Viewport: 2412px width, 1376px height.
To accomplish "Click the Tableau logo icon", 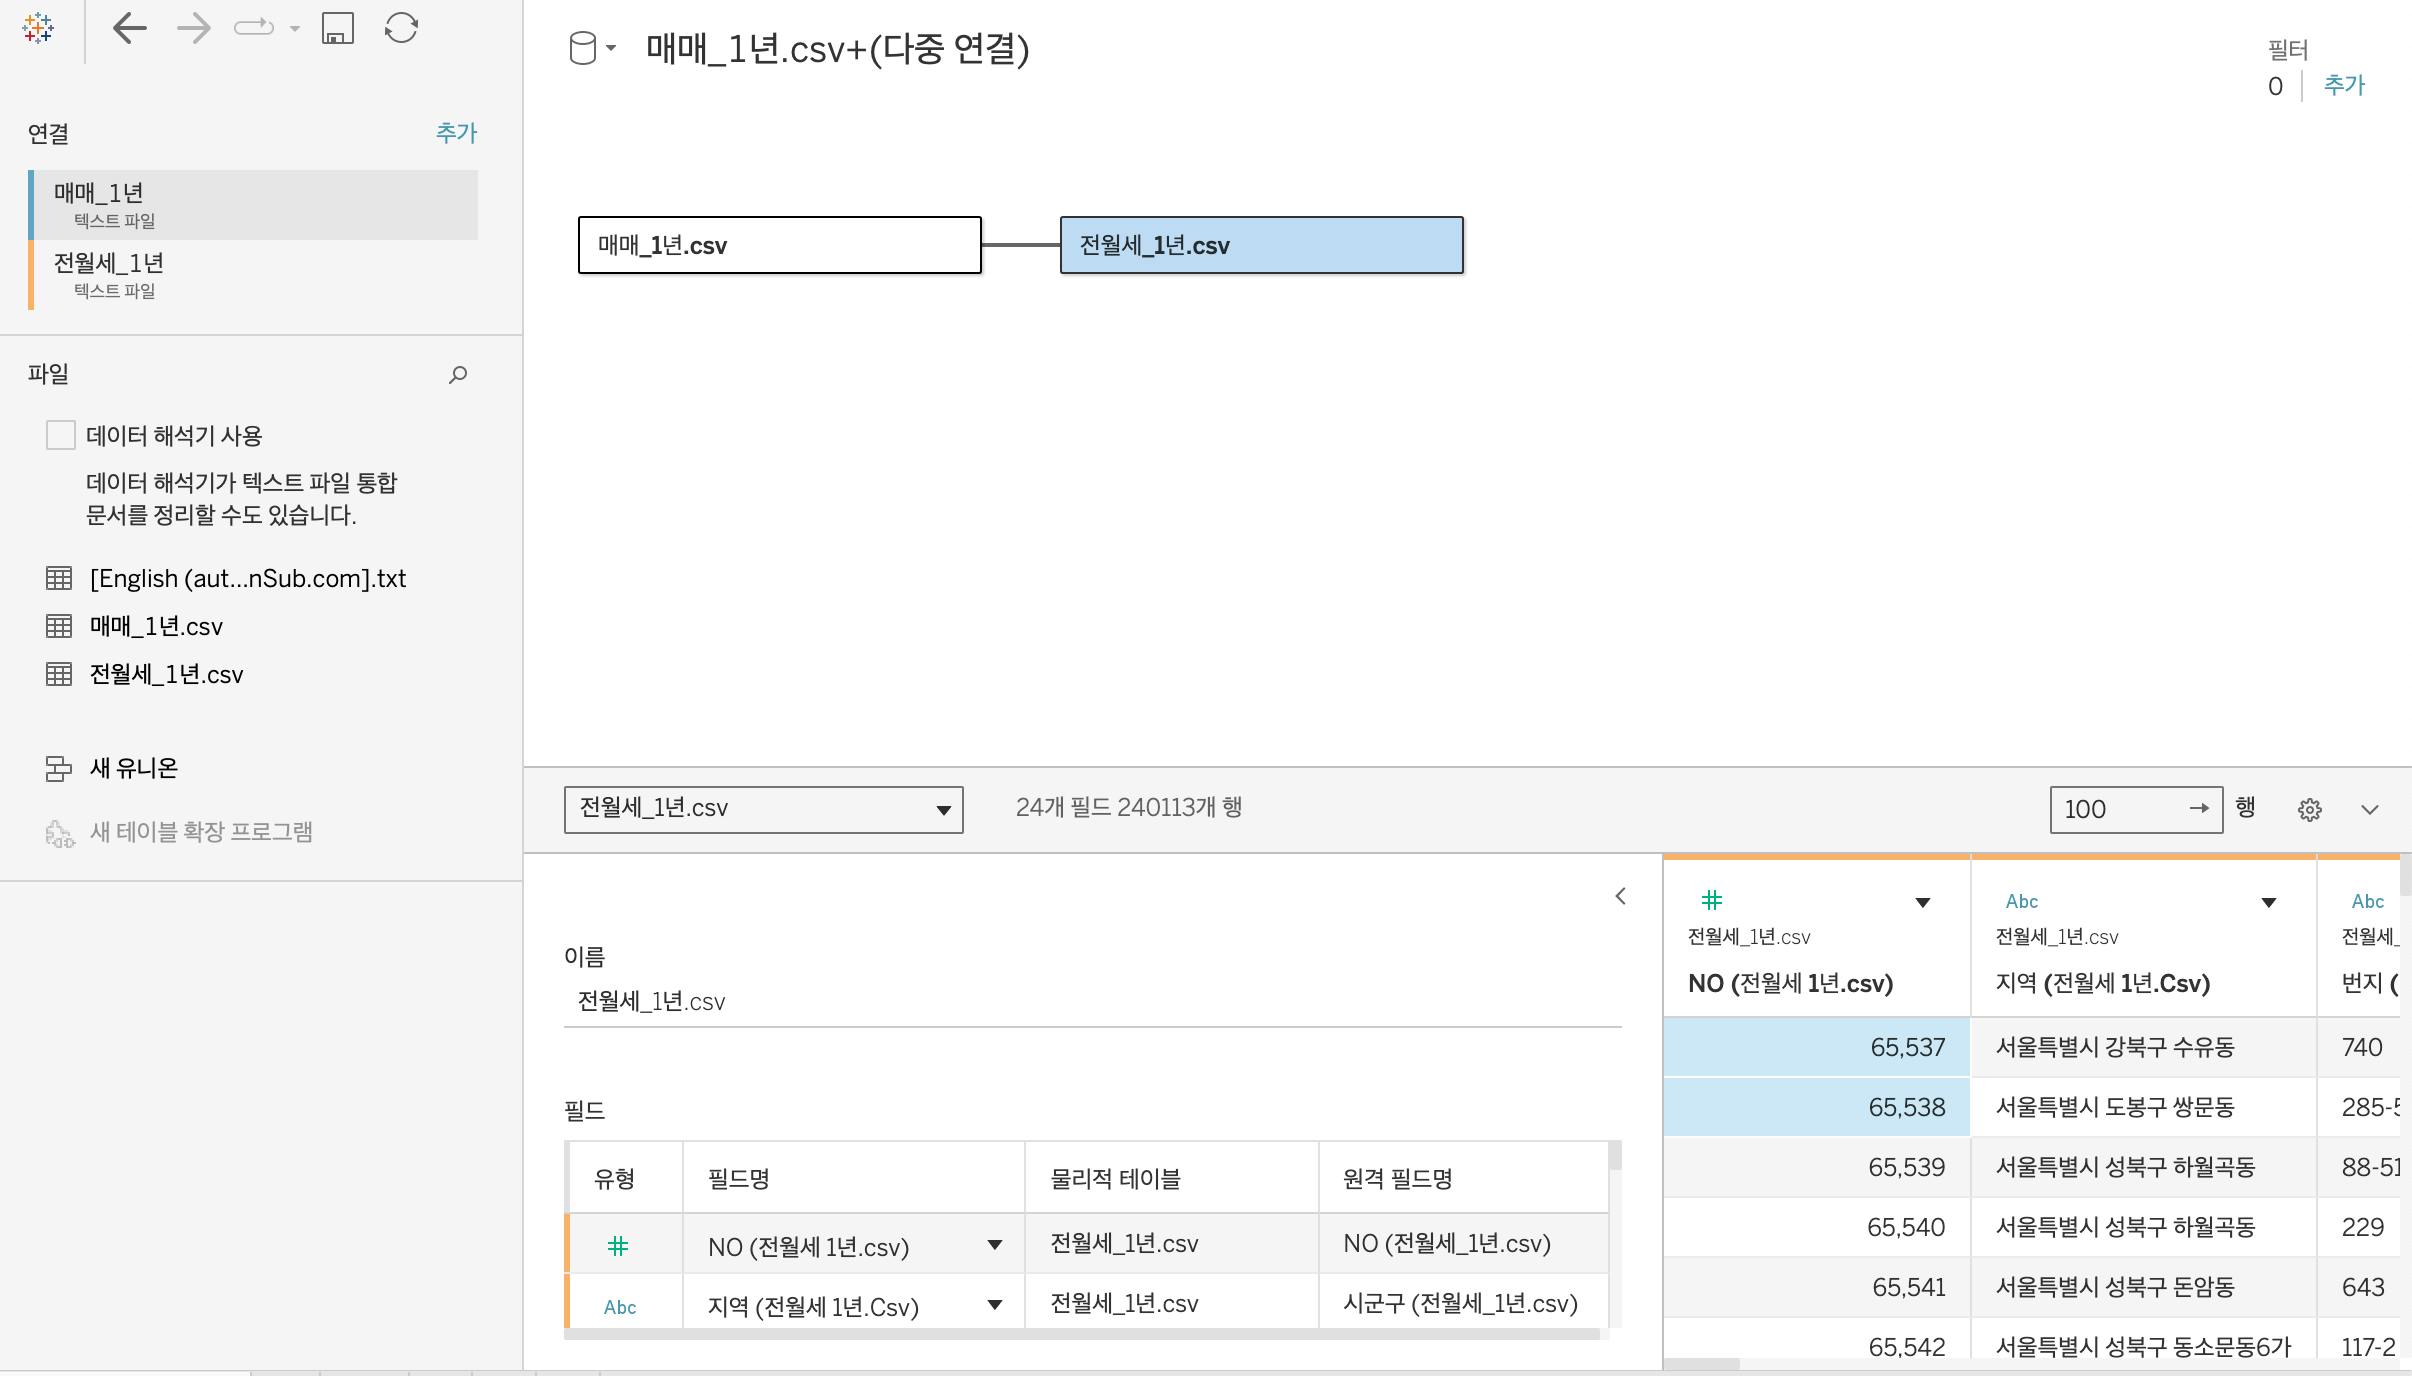I will pyautogui.click(x=38, y=28).
